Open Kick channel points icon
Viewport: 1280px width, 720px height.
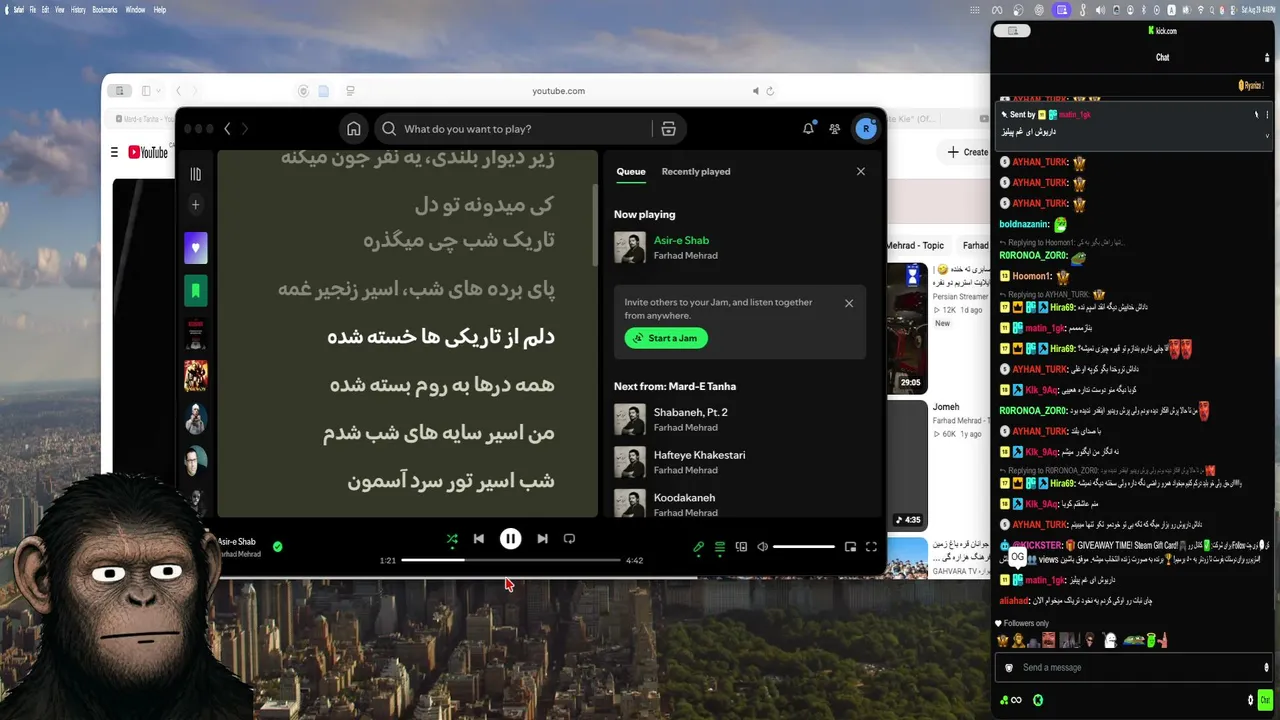1011,700
